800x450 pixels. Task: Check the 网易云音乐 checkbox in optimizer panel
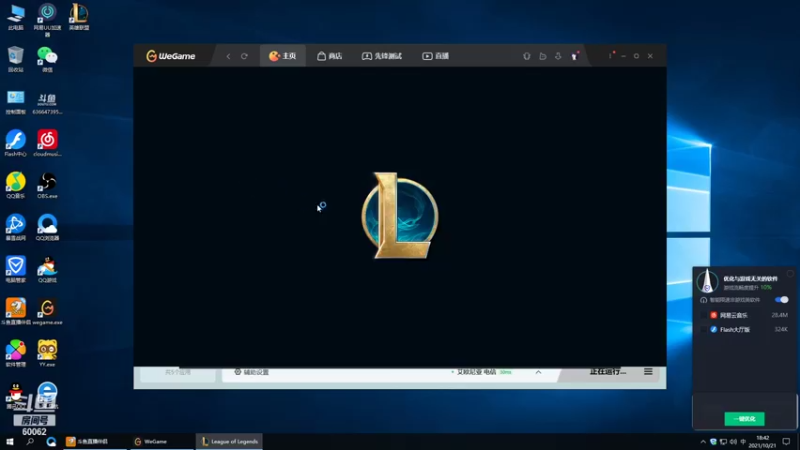click(704, 315)
